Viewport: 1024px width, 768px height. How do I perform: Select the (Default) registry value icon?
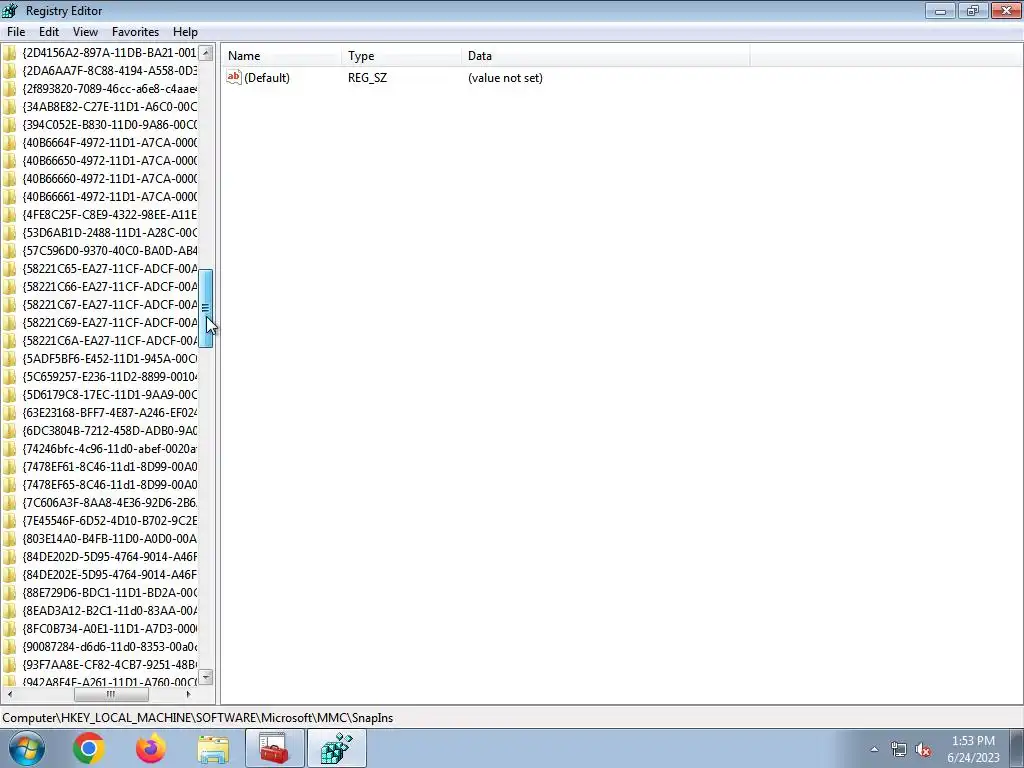click(x=234, y=77)
